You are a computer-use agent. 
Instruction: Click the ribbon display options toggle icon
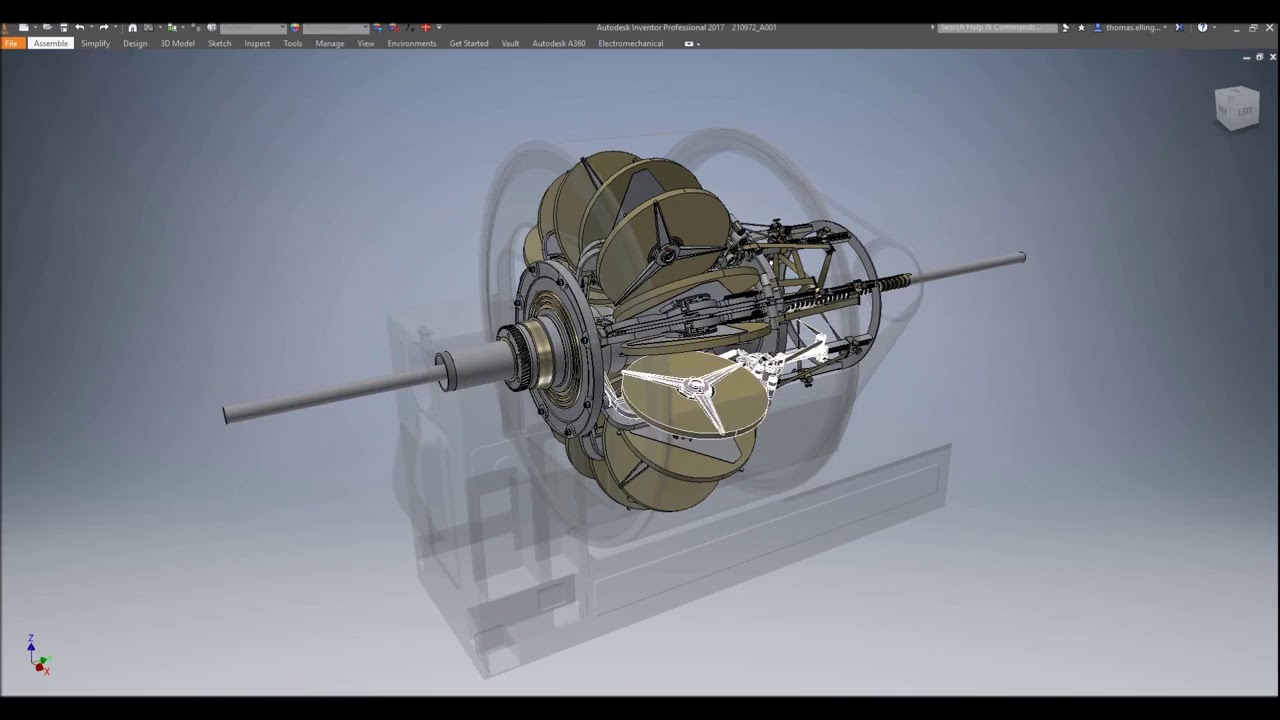click(x=689, y=43)
